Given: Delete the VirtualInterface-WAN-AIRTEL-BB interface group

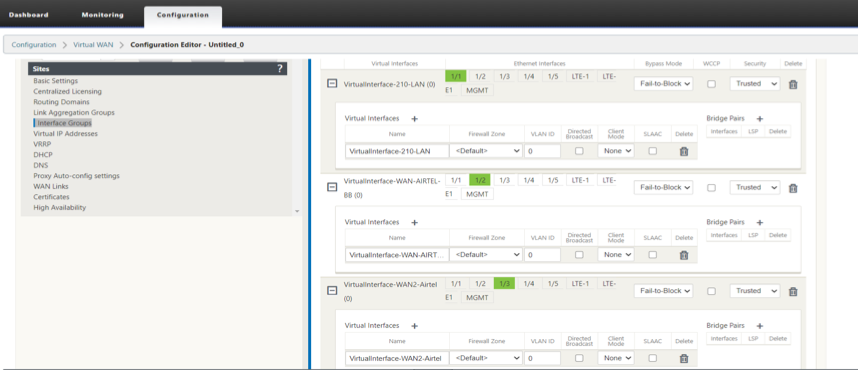Looking at the screenshot, I should click(x=793, y=188).
